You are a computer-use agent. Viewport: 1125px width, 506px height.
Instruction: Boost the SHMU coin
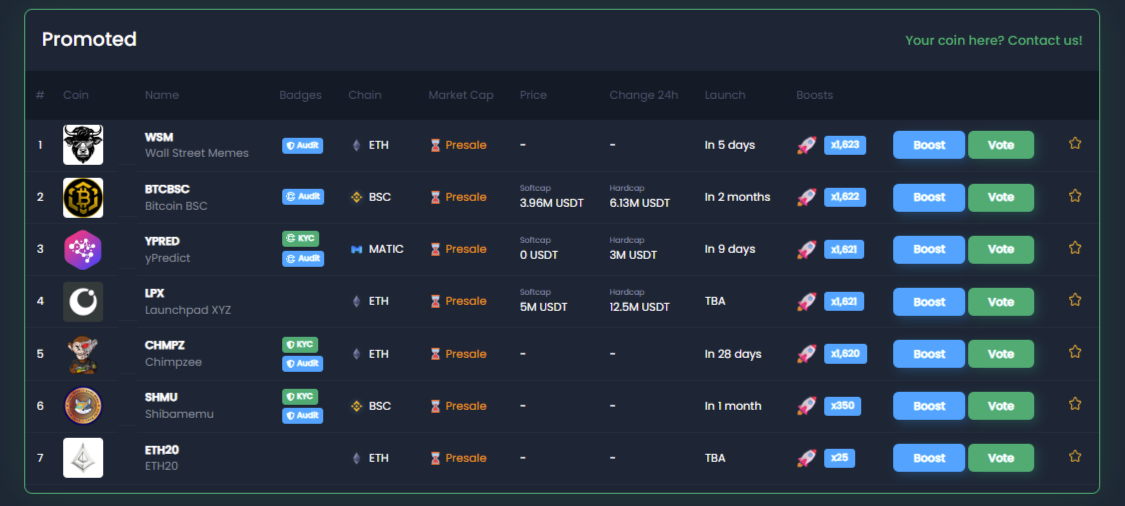[929, 406]
